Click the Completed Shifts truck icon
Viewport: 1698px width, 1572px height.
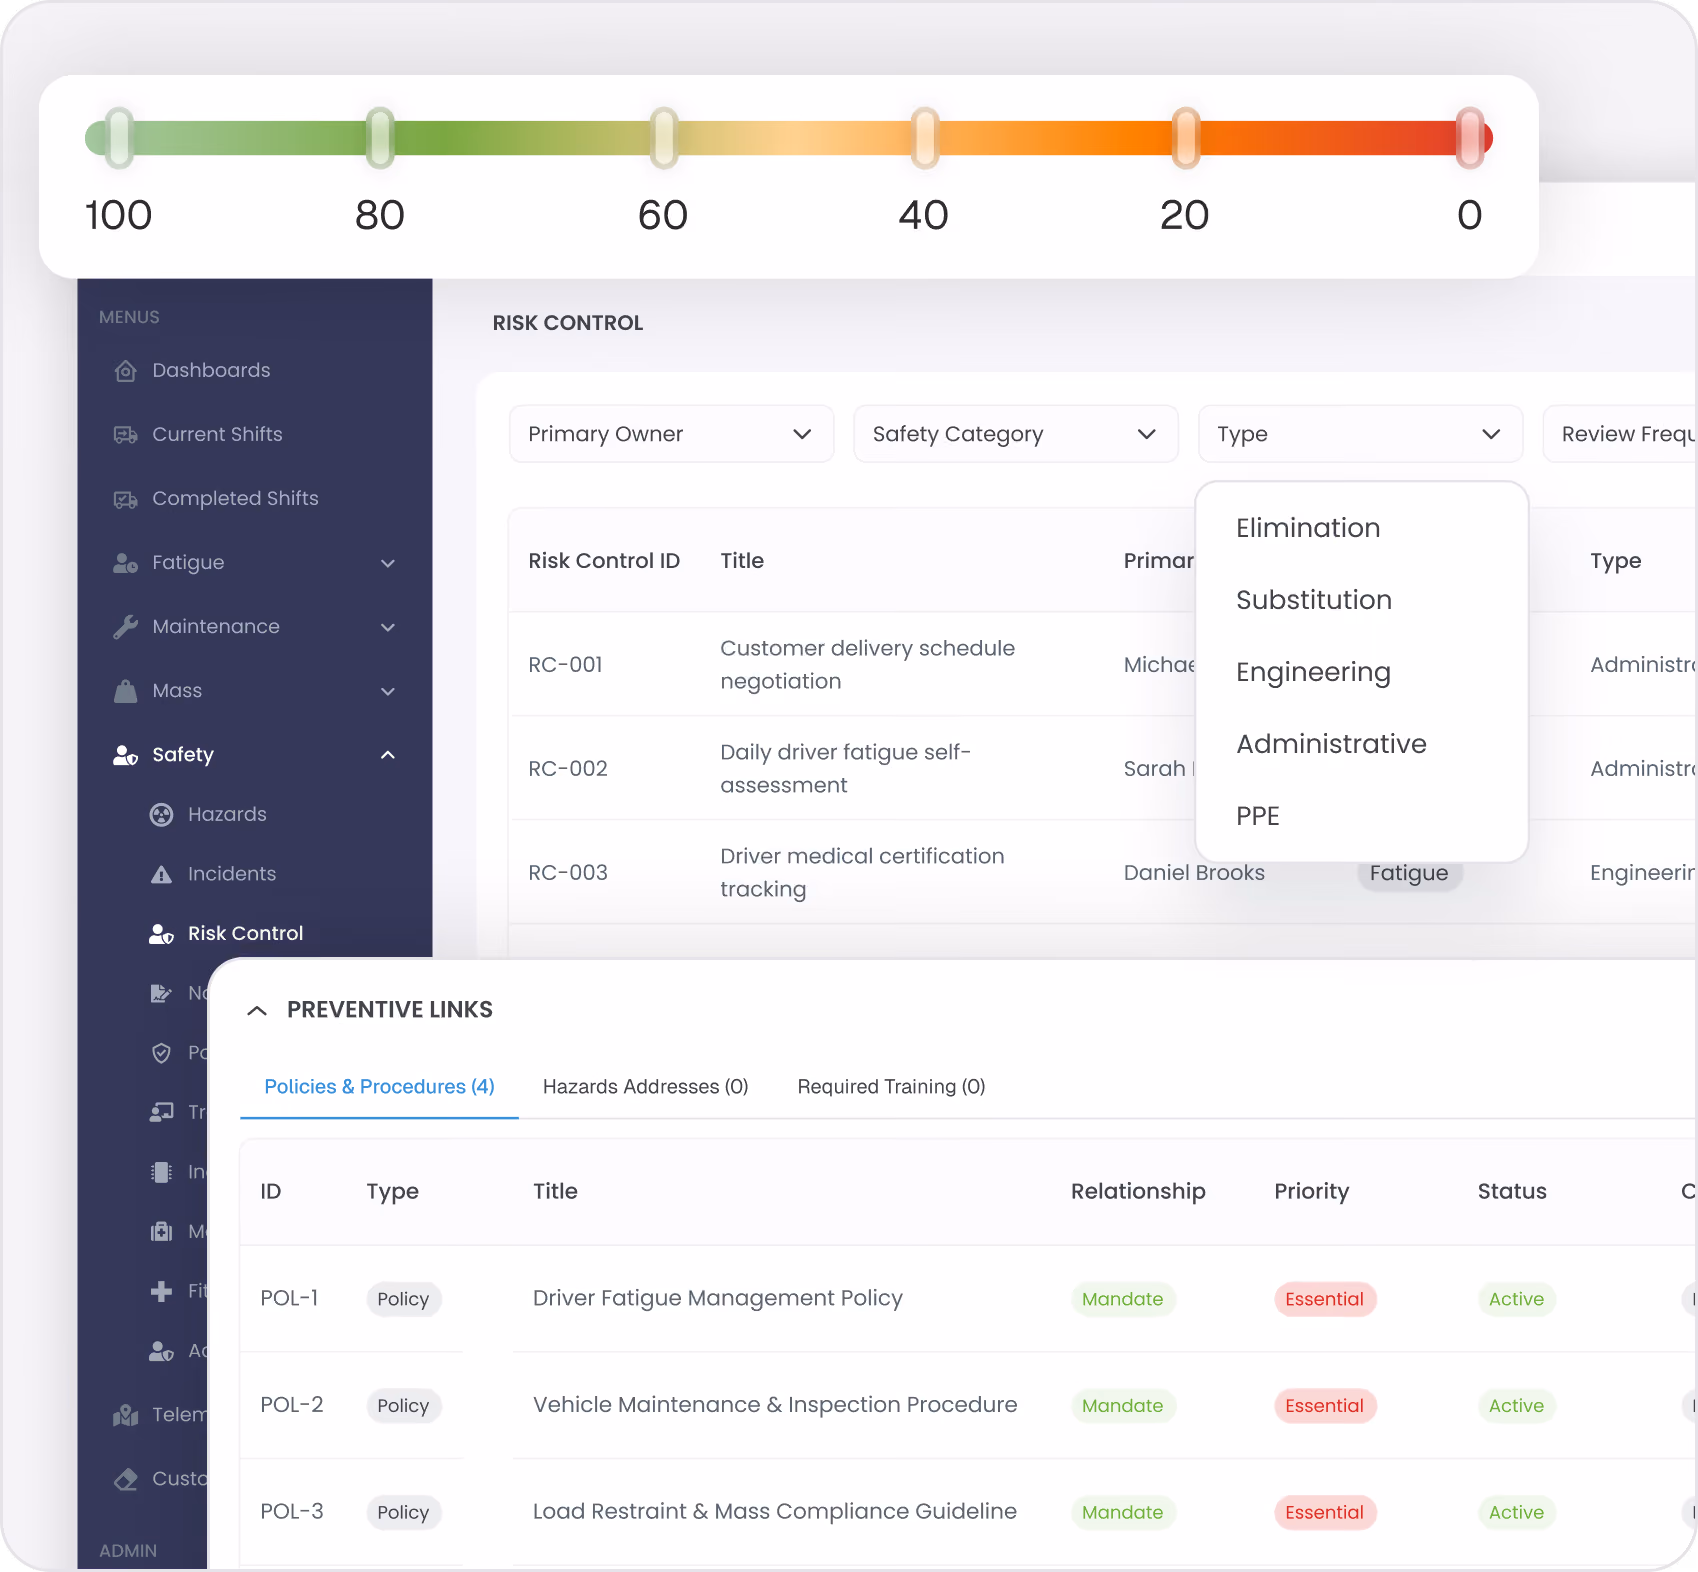tap(125, 499)
